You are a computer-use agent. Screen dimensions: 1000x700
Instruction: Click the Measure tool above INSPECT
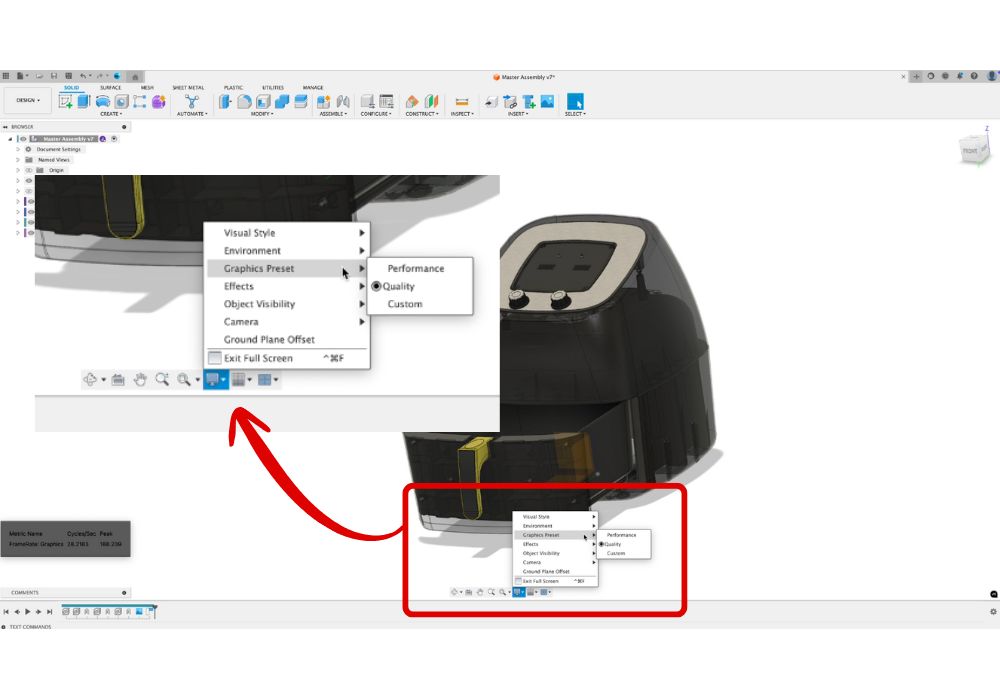point(461,101)
